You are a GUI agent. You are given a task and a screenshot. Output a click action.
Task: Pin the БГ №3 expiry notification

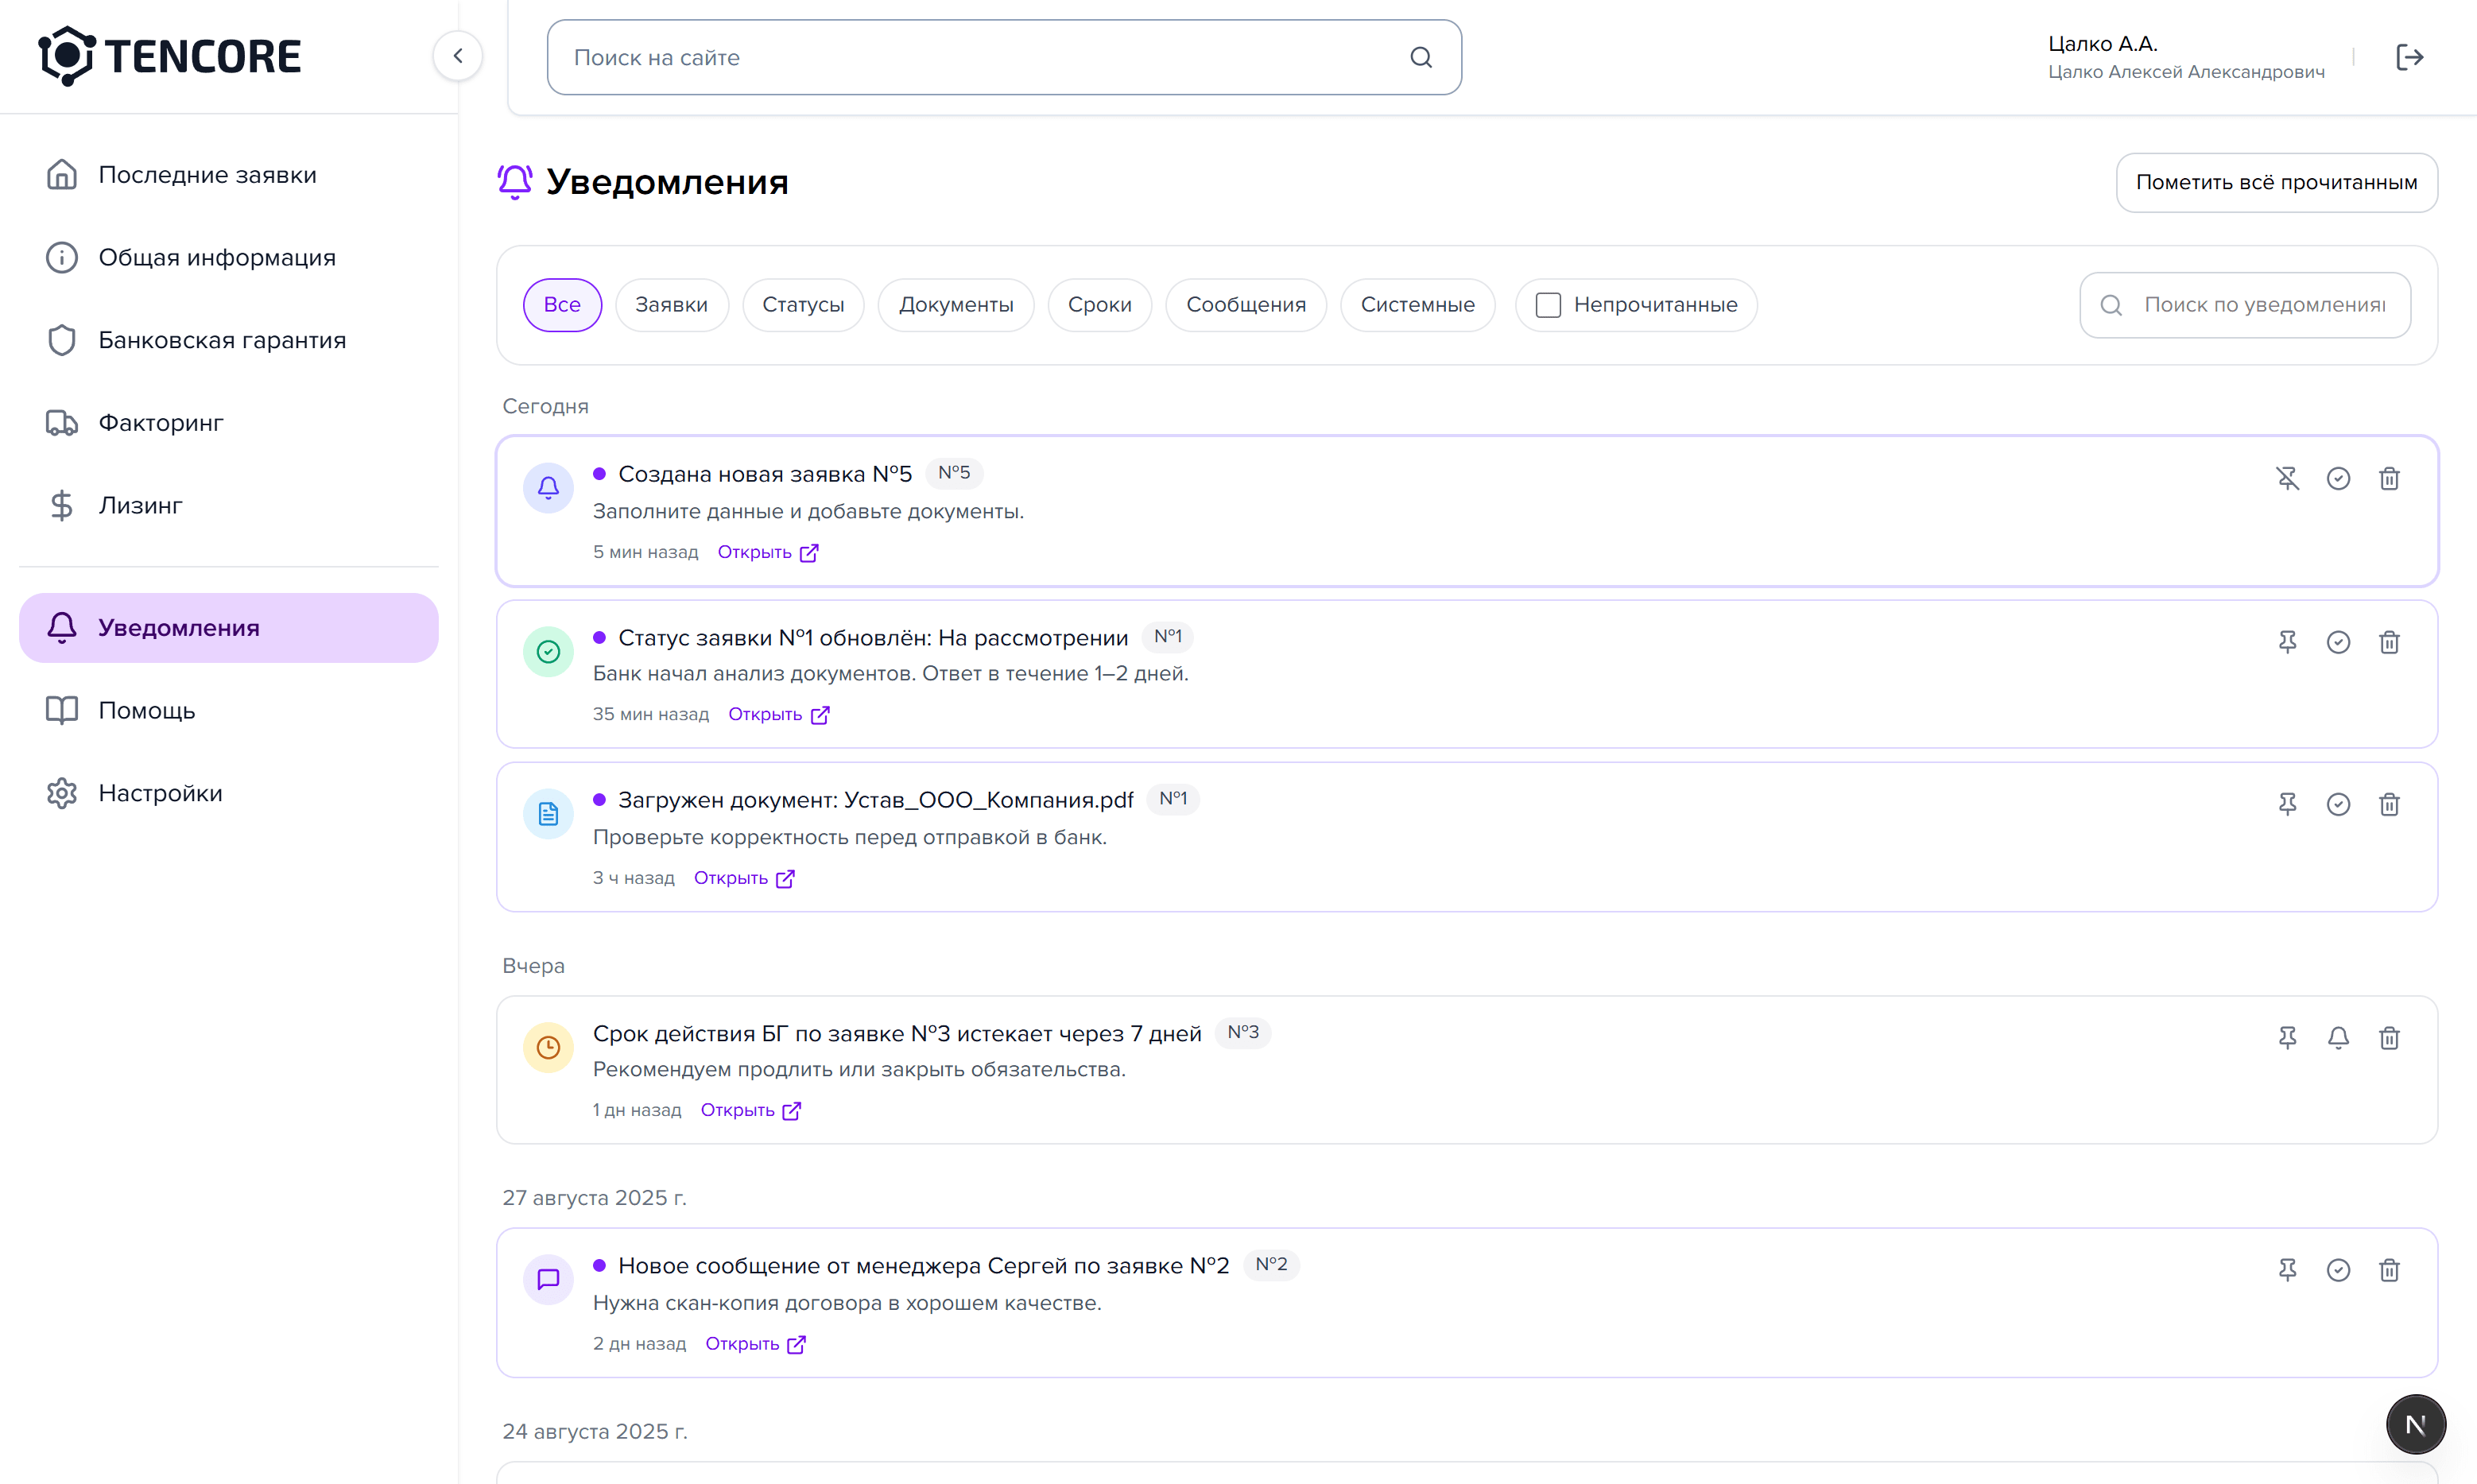pyautogui.click(x=2287, y=1038)
